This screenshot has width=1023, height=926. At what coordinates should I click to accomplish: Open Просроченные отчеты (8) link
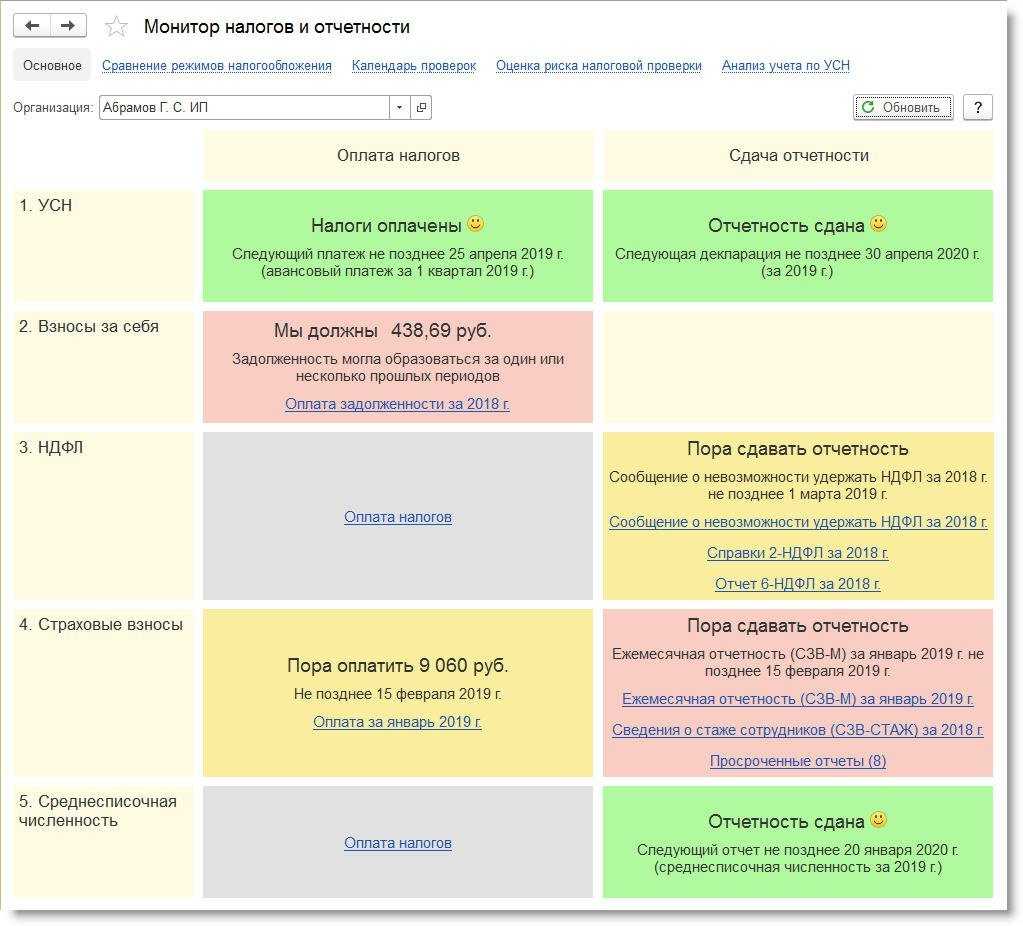pos(797,761)
